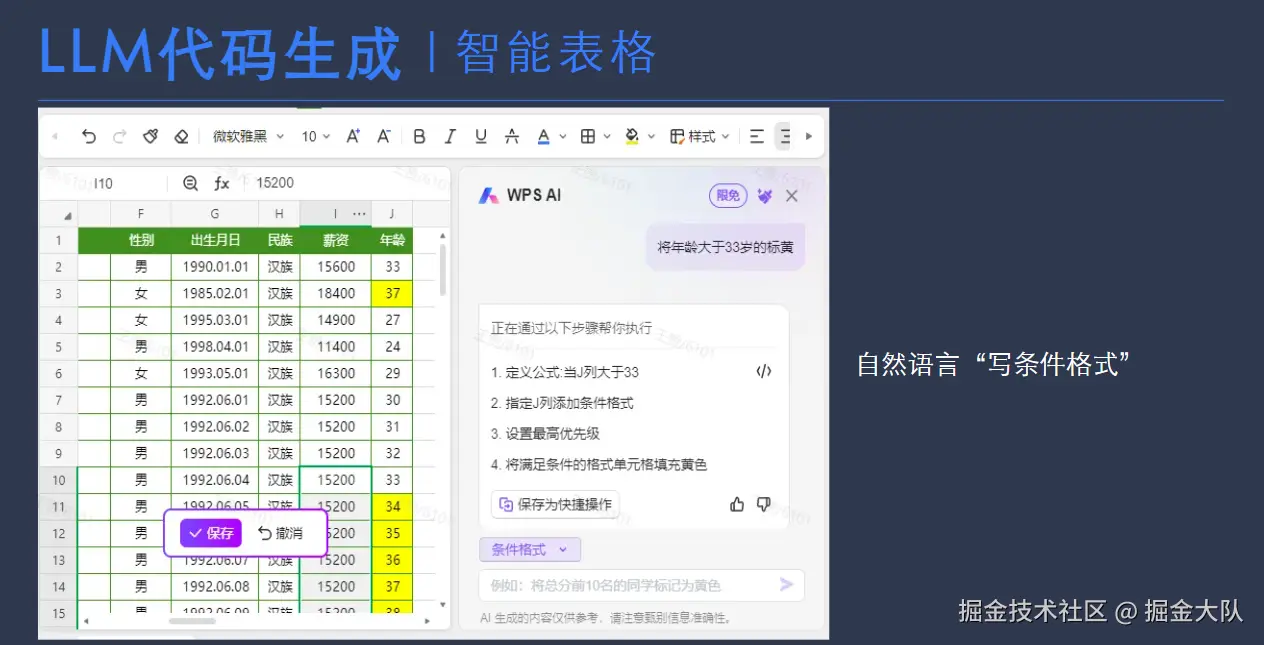Open the 微软雅黑 font dropdown
The height and width of the screenshot is (645, 1264).
pyautogui.click(x=247, y=136)
